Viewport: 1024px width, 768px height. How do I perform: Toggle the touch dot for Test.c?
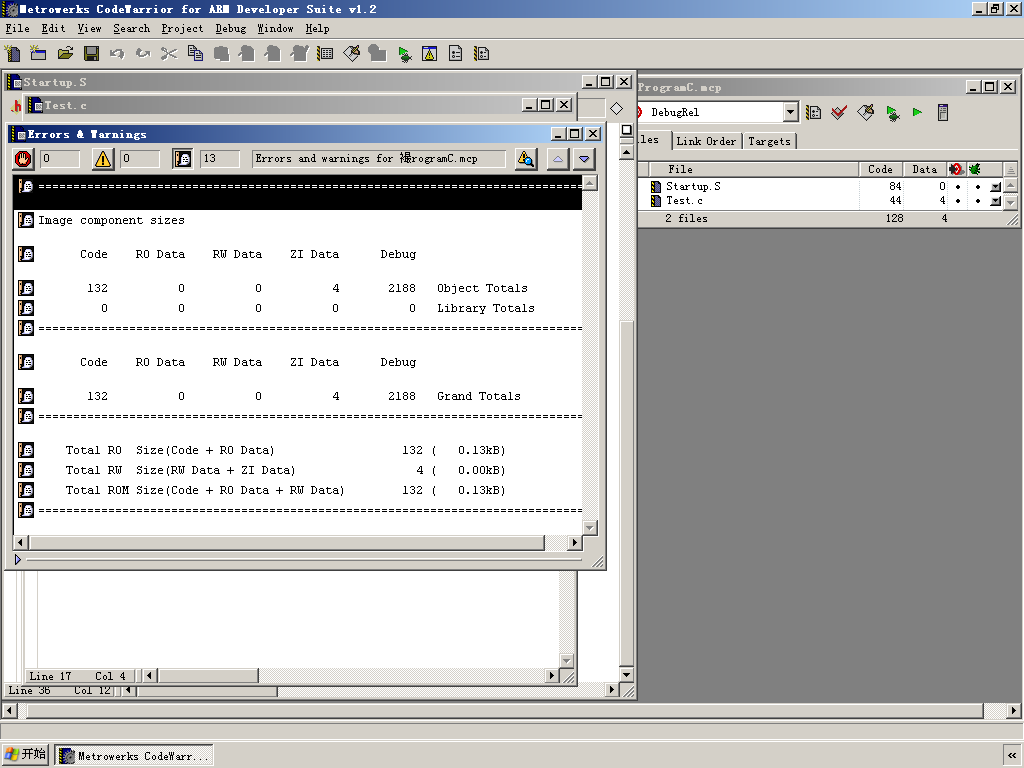[958, 201]
